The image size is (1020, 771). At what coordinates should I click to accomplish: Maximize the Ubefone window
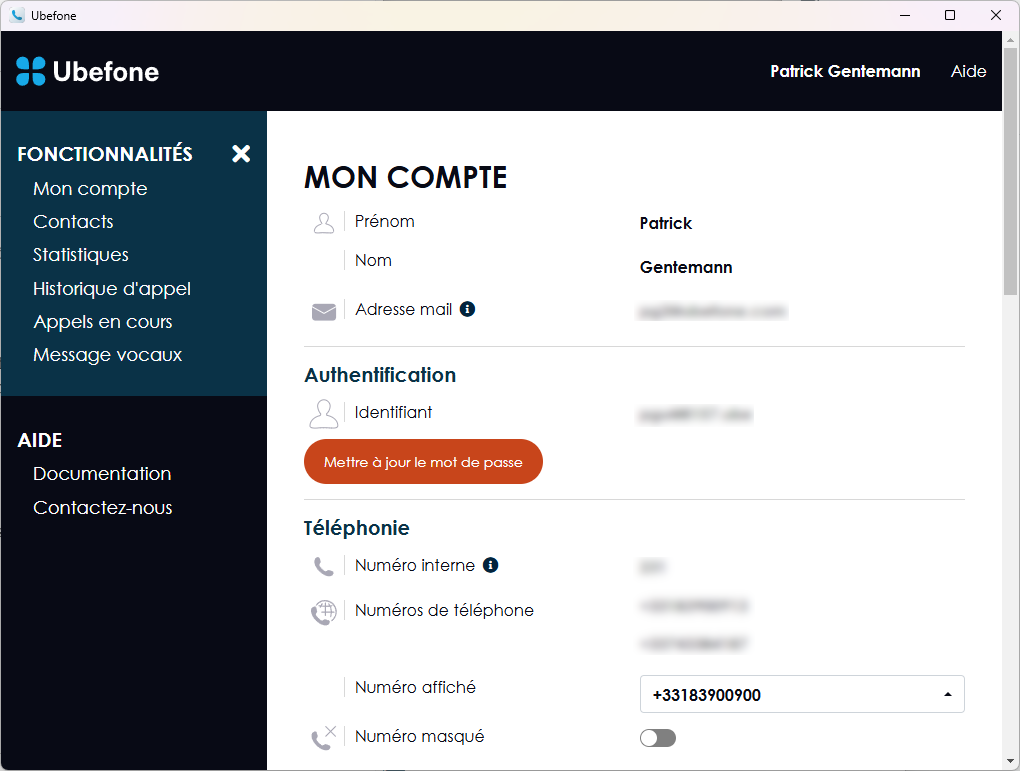pyautogui.click(x=950, y=15)
